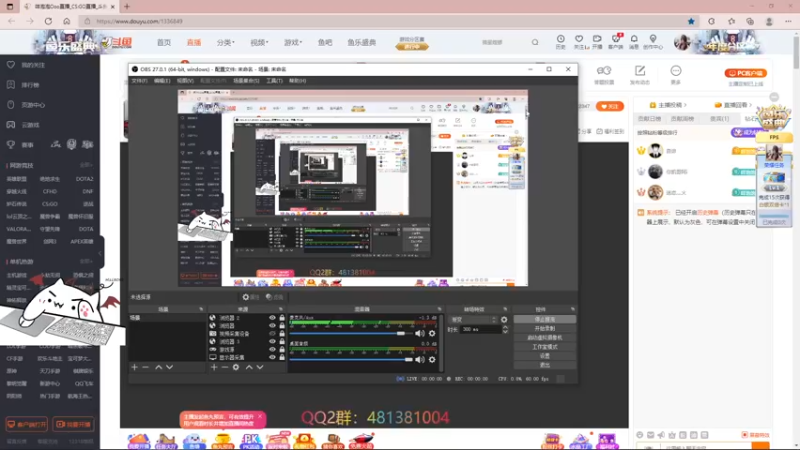The image size is (800, 450).
Task: Open 历史 clock icon in Douyu header
Action: 560,42
